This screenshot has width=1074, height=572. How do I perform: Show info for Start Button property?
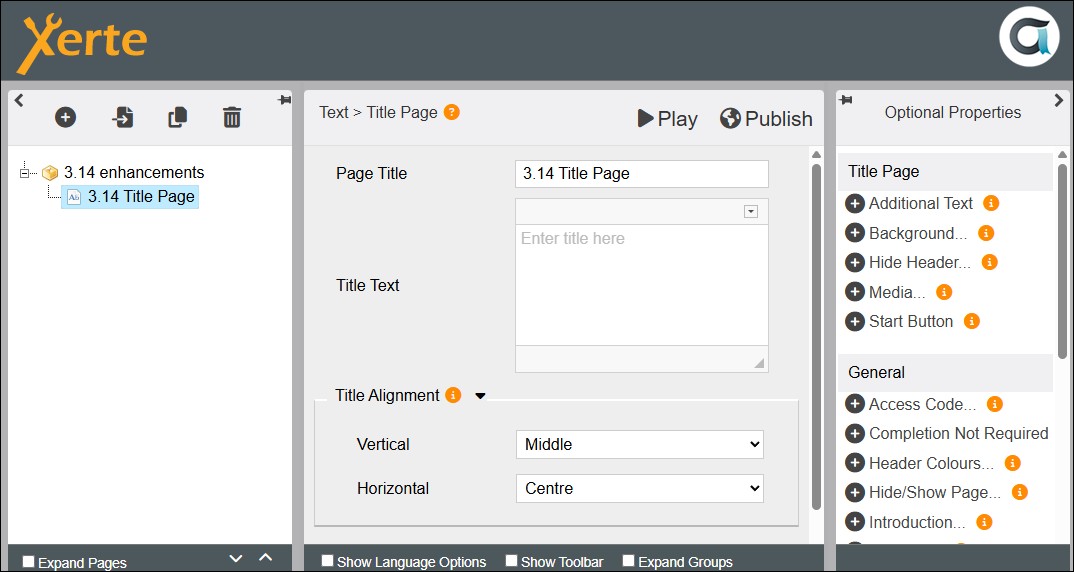[x=971, y=321]
